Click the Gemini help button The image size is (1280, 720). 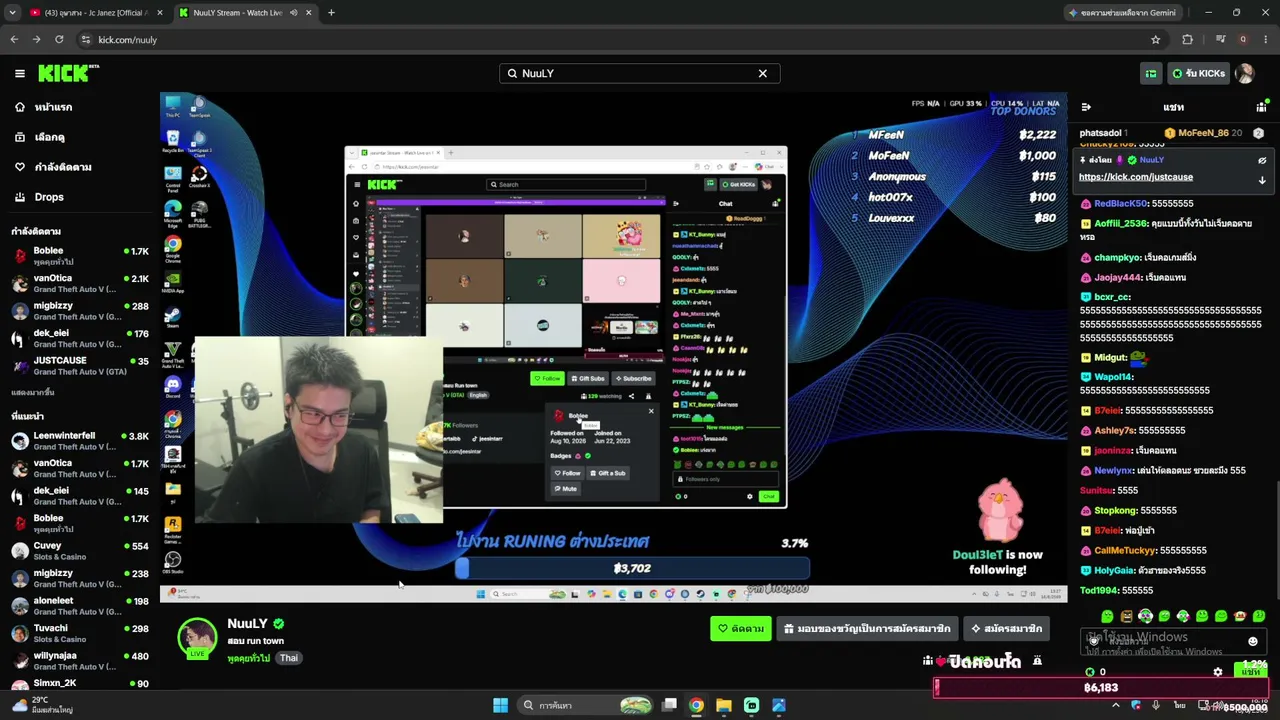(1125, 13)
